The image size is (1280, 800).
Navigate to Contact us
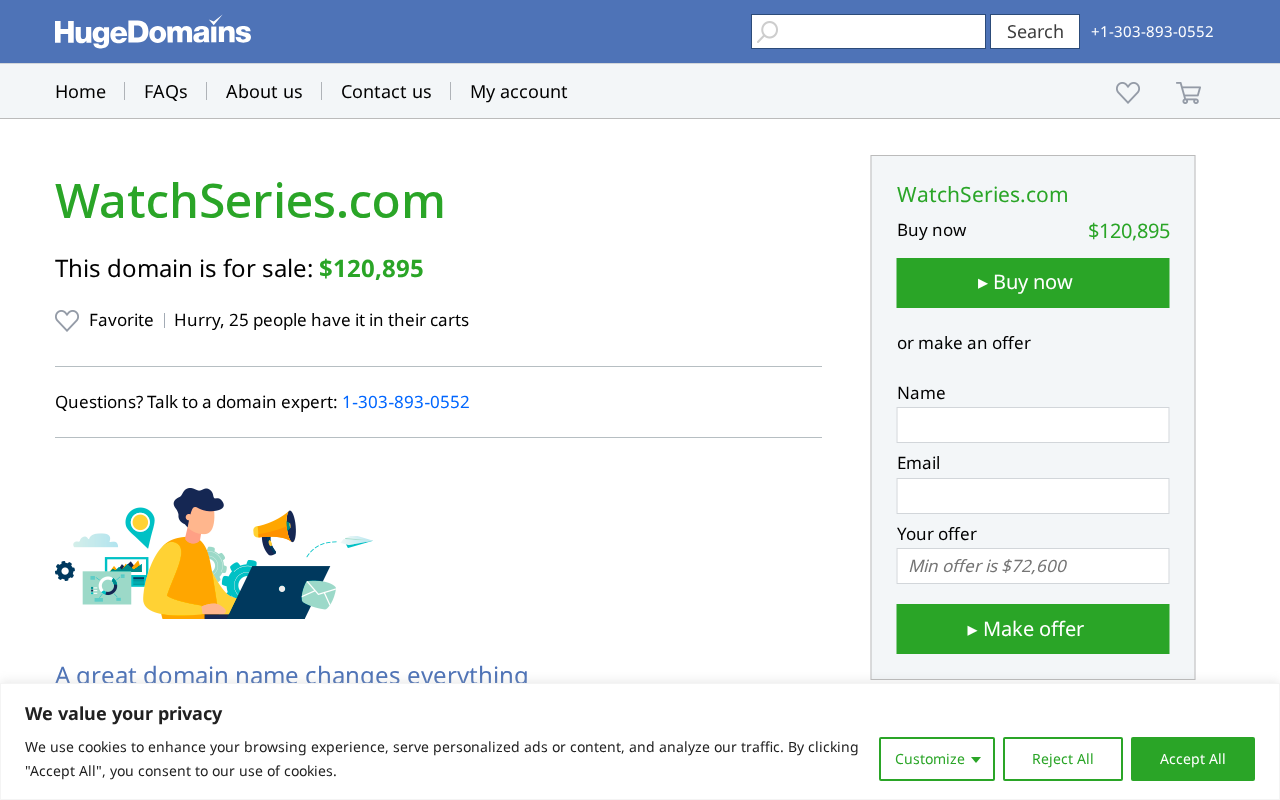(x=386, y=91)
